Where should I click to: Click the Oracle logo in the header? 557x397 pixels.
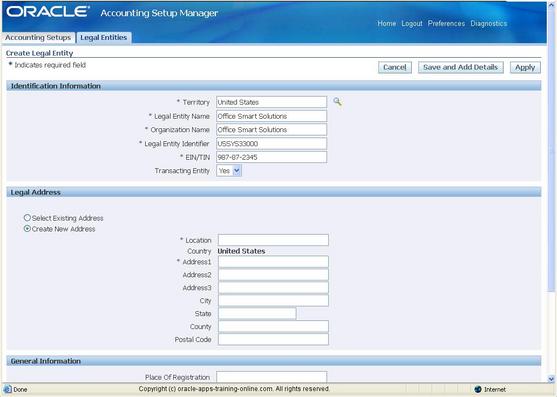point(48,12)
